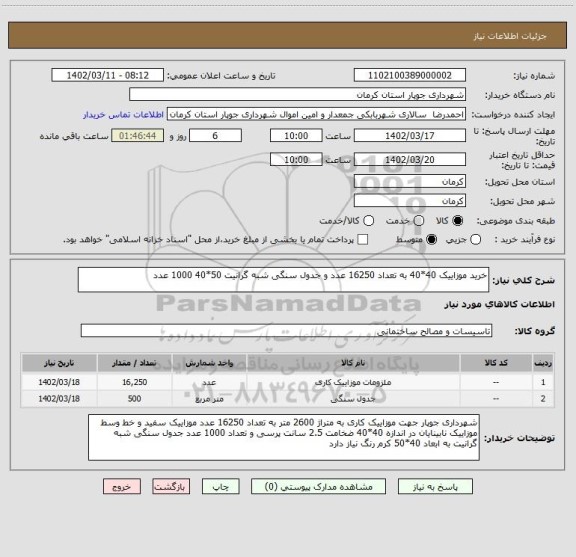Open مشاهده مدارک پیوستی (0) button
This screenshot has width=576, height=557.
point(318,486)
